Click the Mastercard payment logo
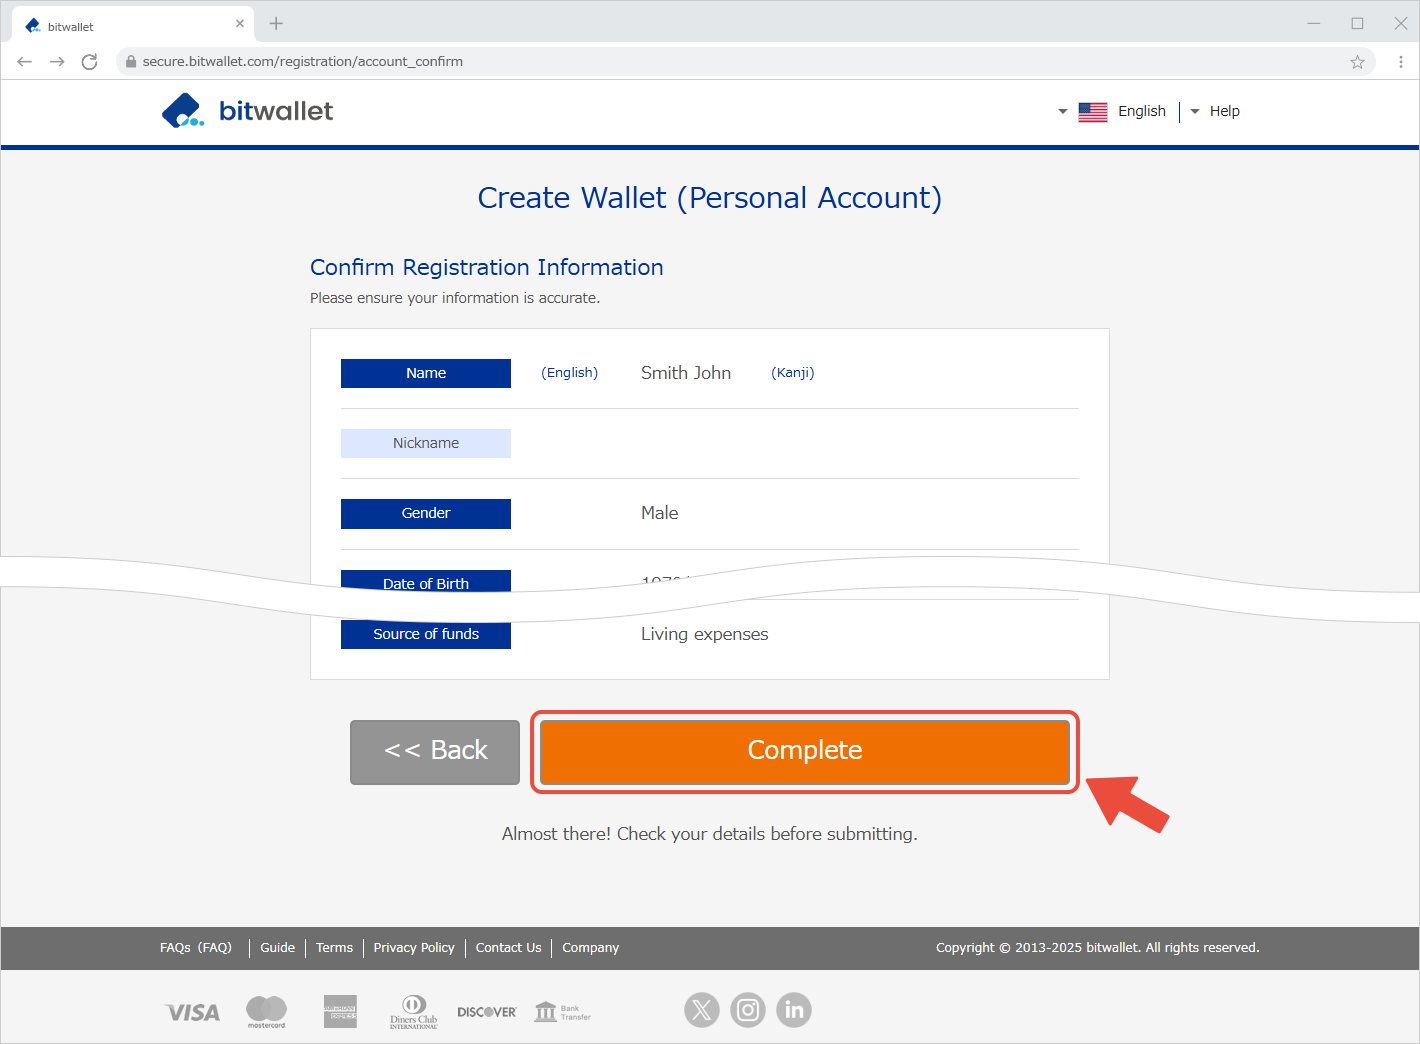 tap(266, 1012)
